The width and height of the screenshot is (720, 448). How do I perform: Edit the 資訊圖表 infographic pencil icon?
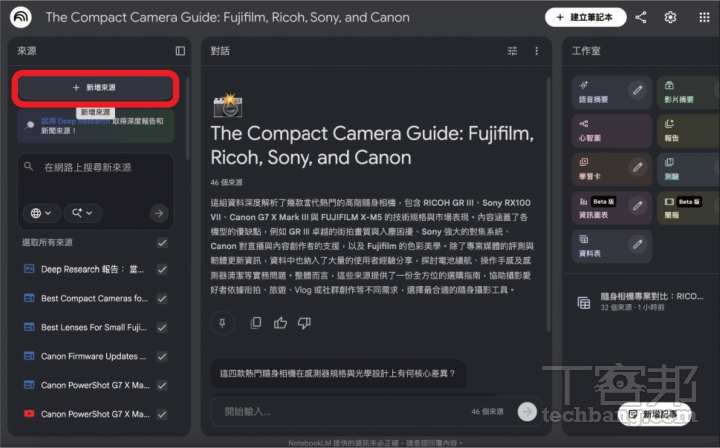(x=637, y=206)
